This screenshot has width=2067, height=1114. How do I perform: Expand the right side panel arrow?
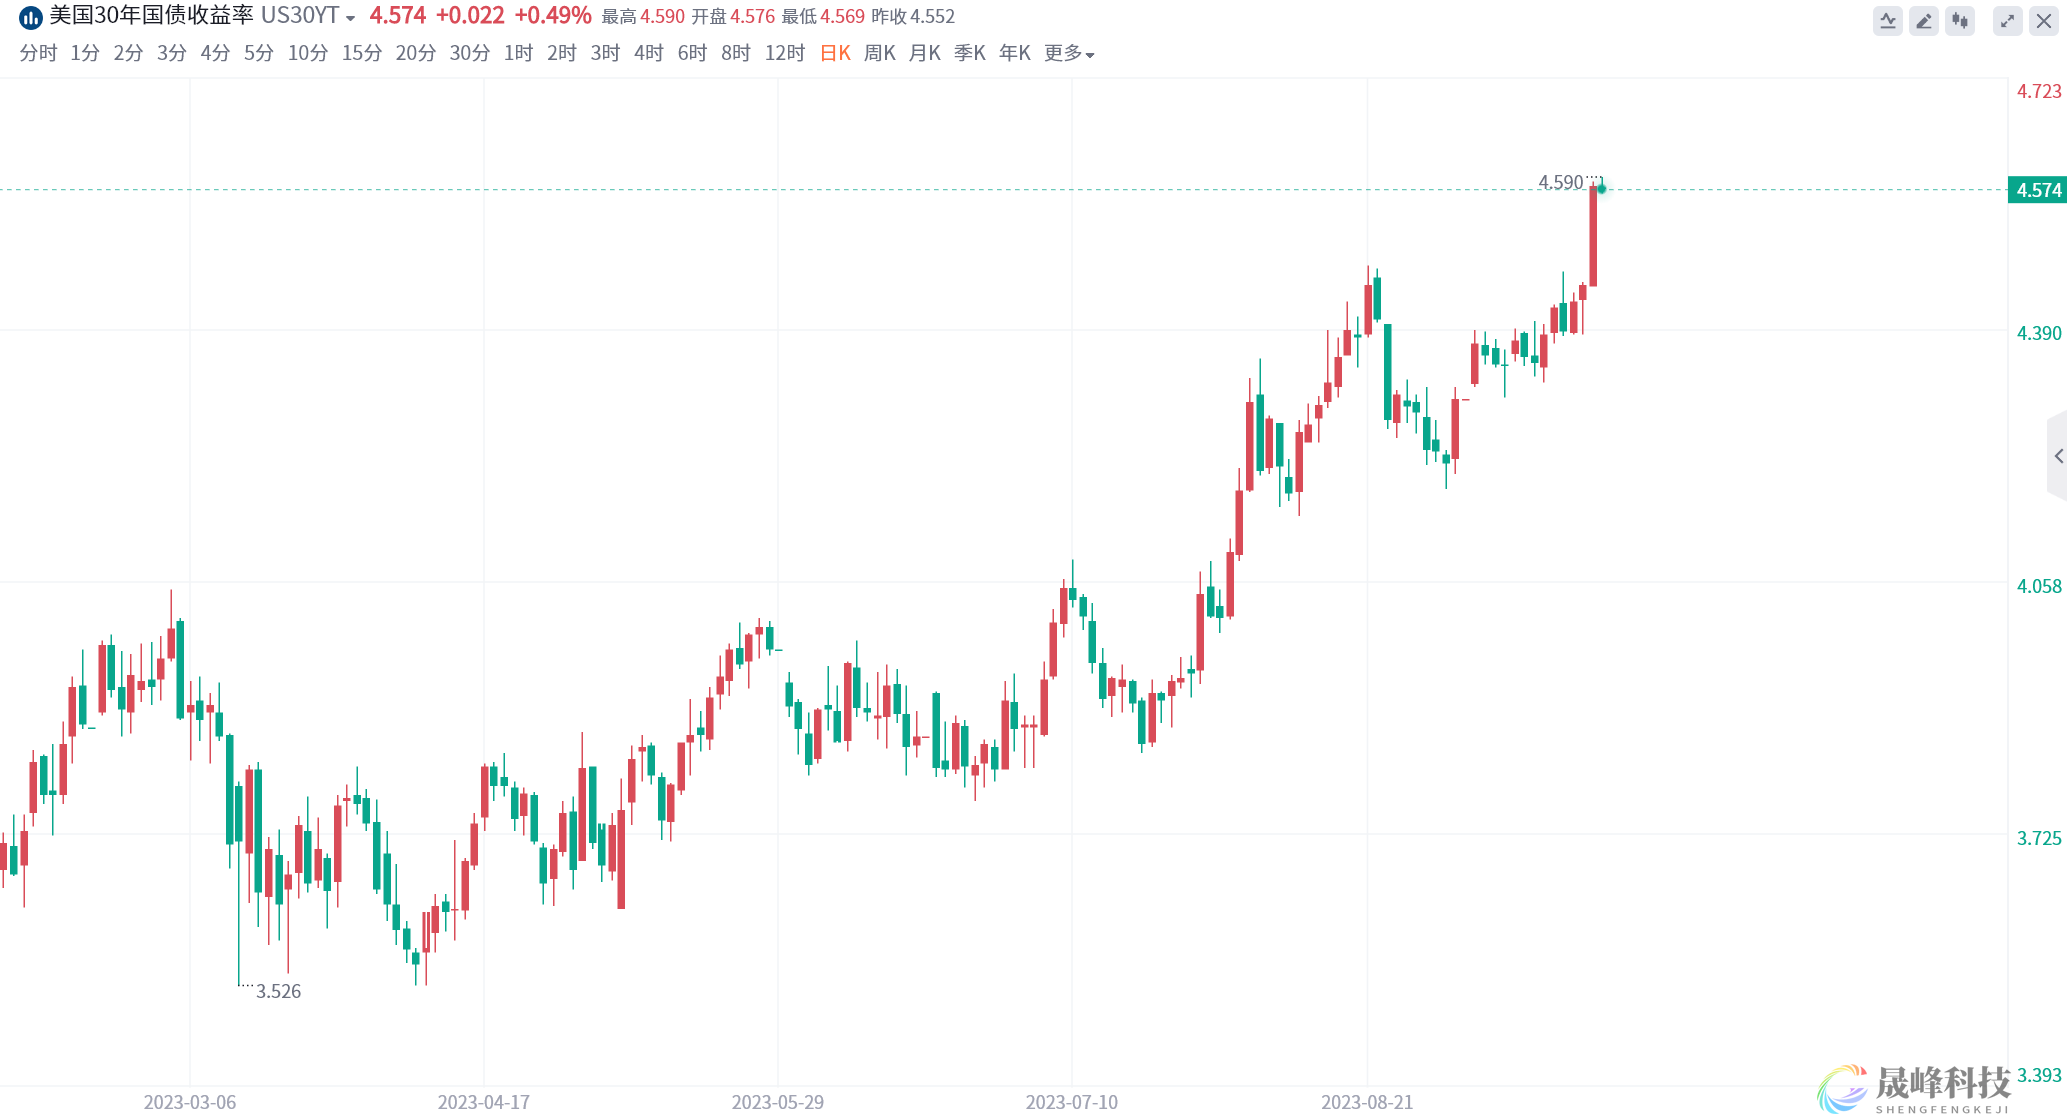pos(2058,456)
